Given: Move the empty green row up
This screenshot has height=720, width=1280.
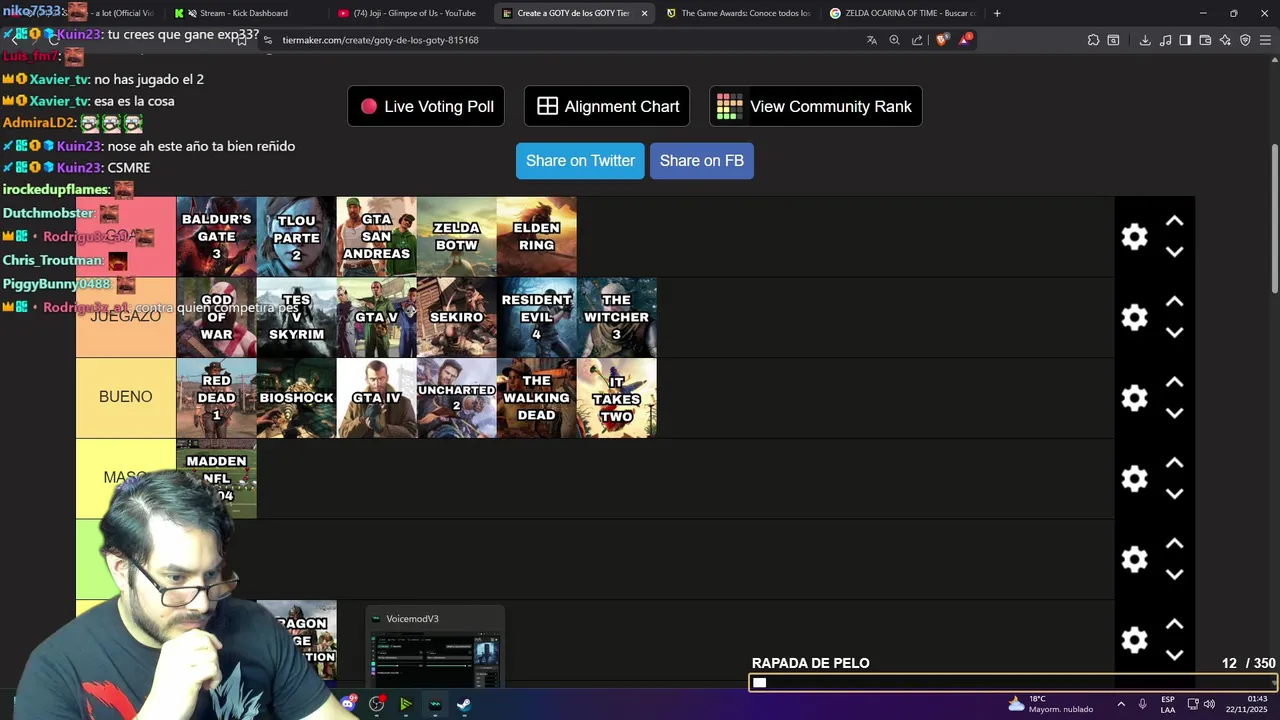Looking at the screenshot, I should click(1175, 544).
